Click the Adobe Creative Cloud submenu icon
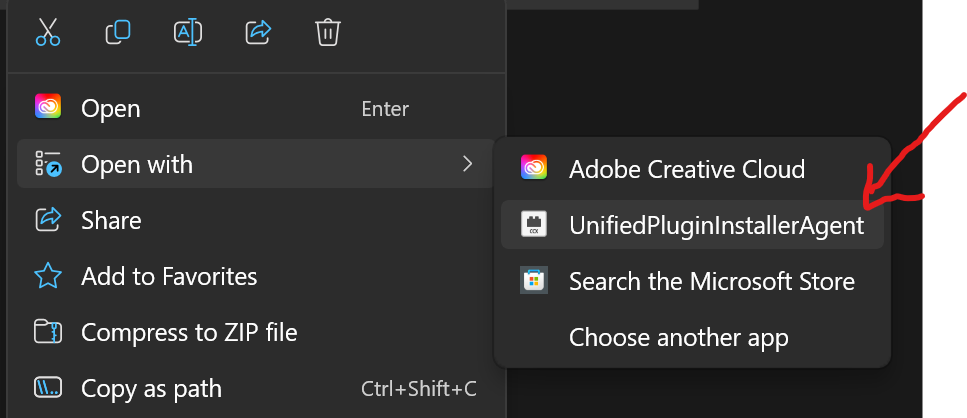 coord(533,168)
